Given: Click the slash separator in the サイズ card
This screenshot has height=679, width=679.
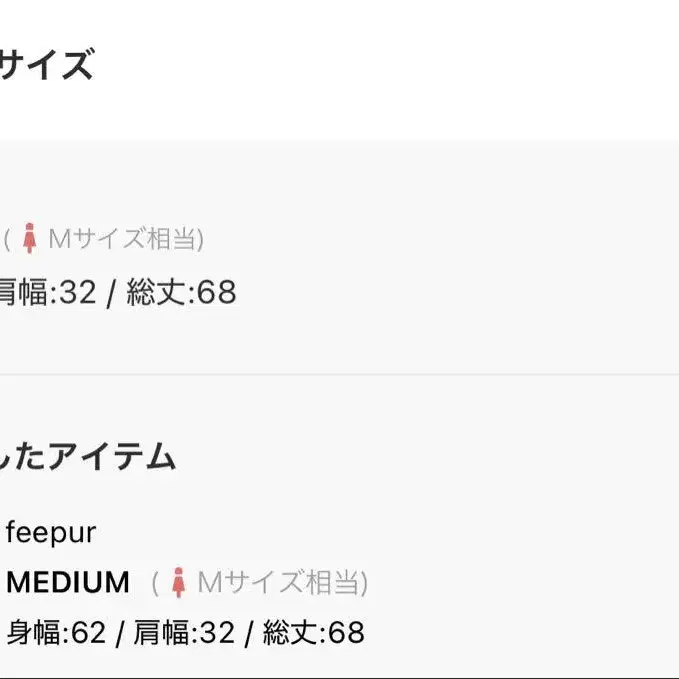Looking at the screenshot, I should 111,293.
